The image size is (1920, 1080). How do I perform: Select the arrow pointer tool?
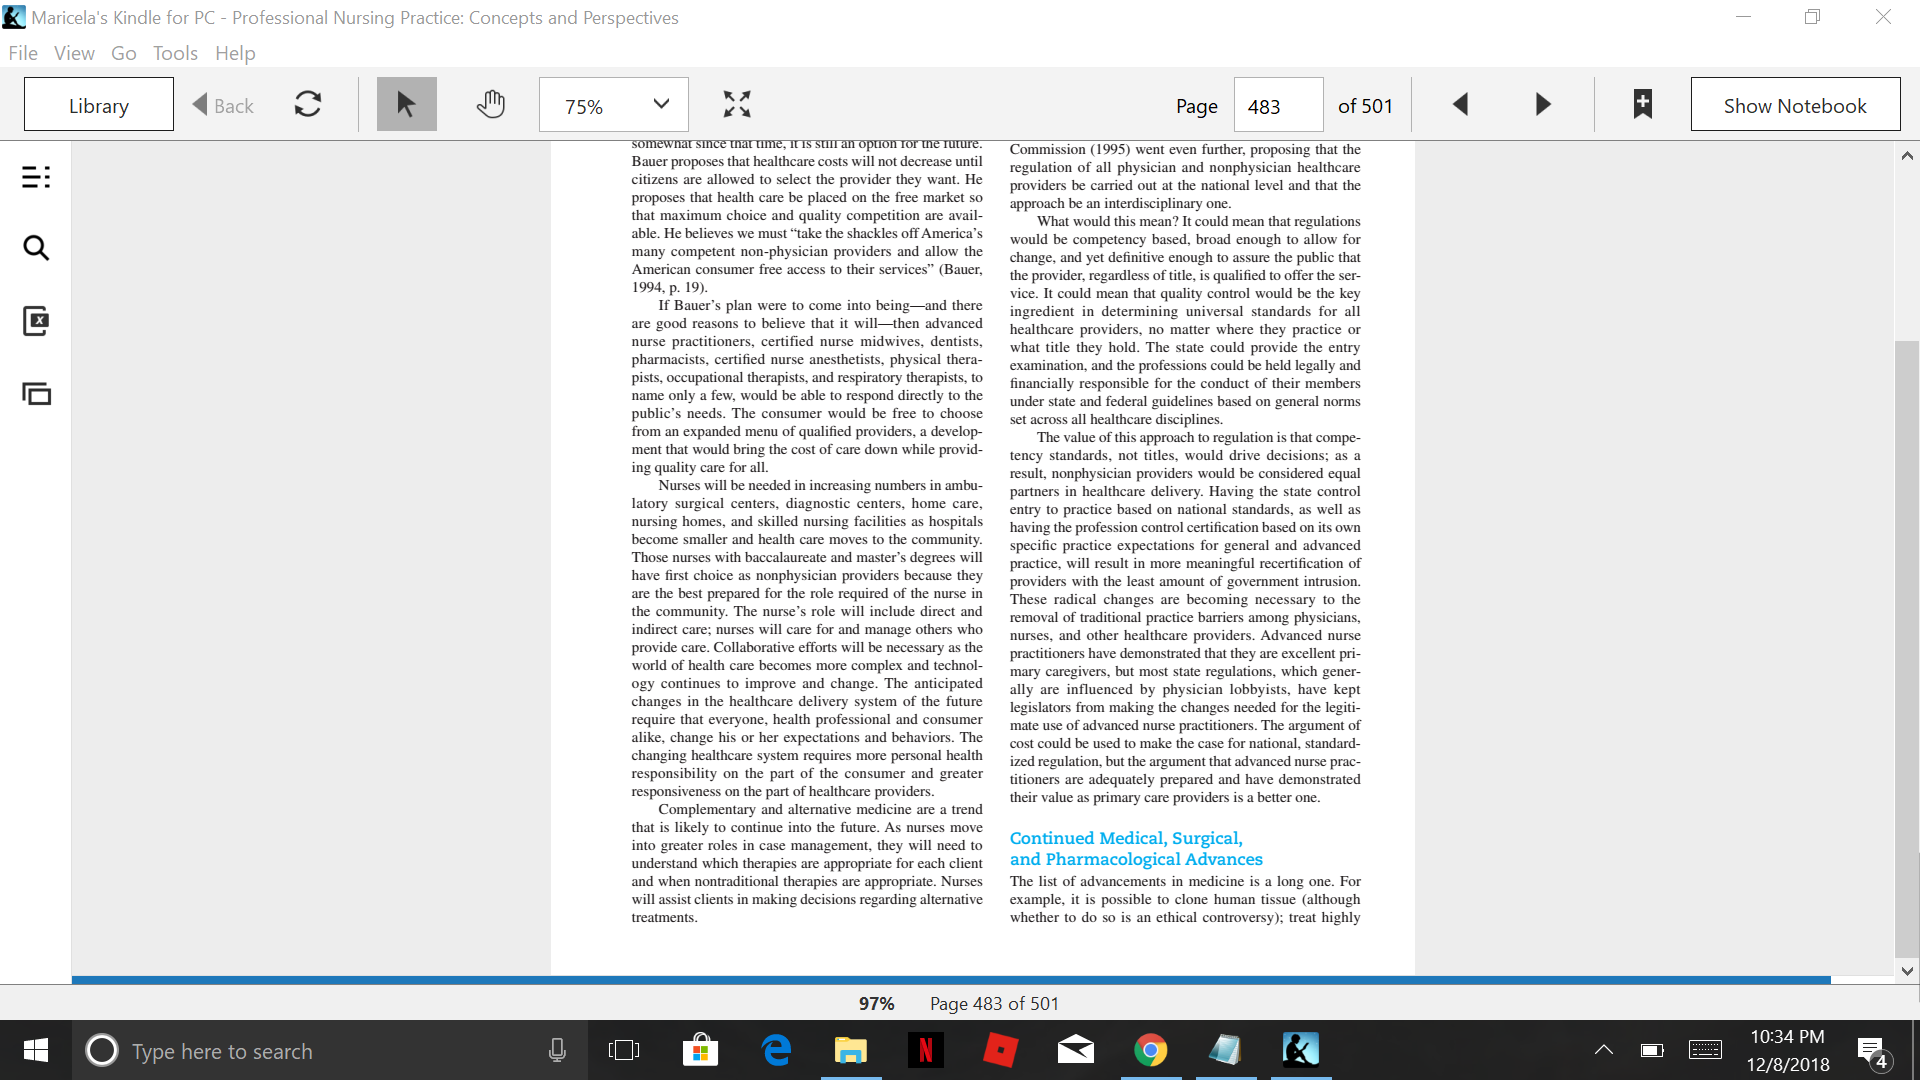(406, 104)
